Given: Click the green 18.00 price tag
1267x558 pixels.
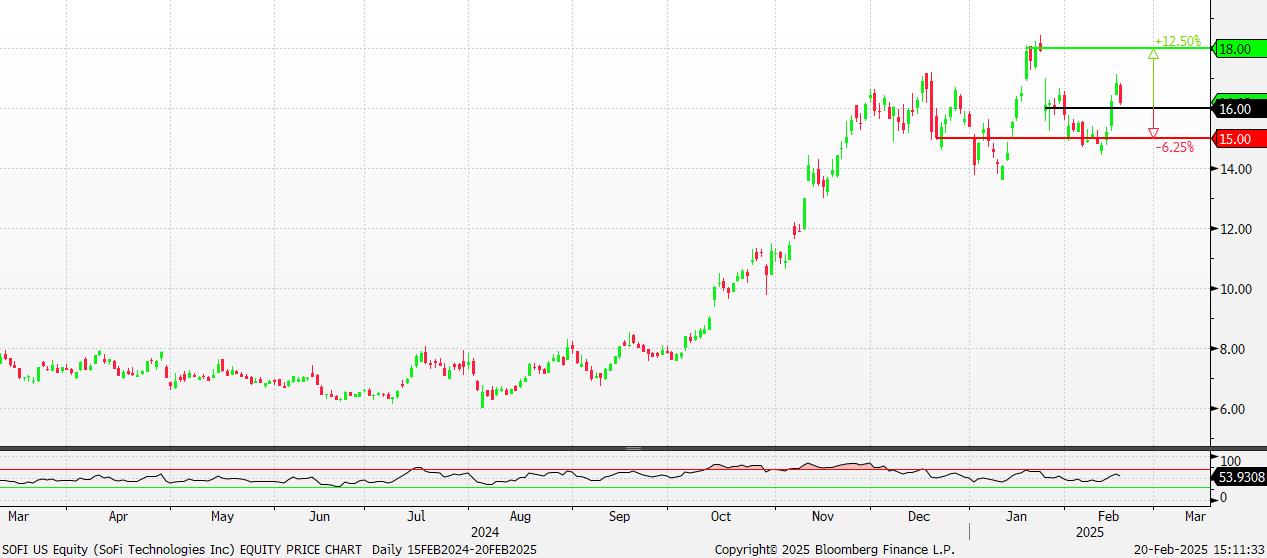Looking at the screenshot, I should pyautogui.click(x=1238, y=48).
